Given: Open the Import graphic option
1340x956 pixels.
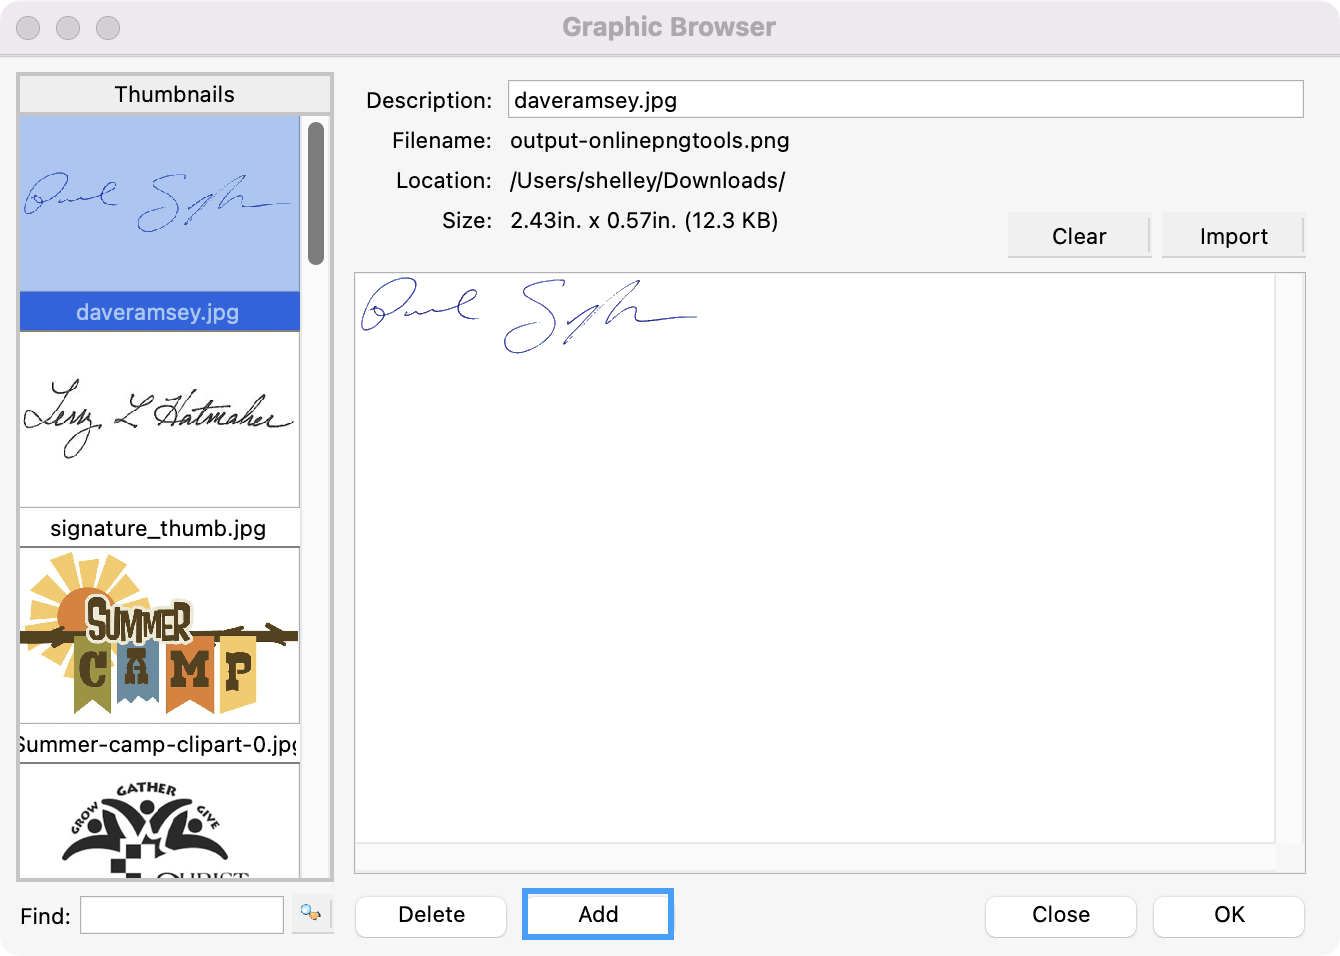Looking at the screenshot, I should point(1233,236).
